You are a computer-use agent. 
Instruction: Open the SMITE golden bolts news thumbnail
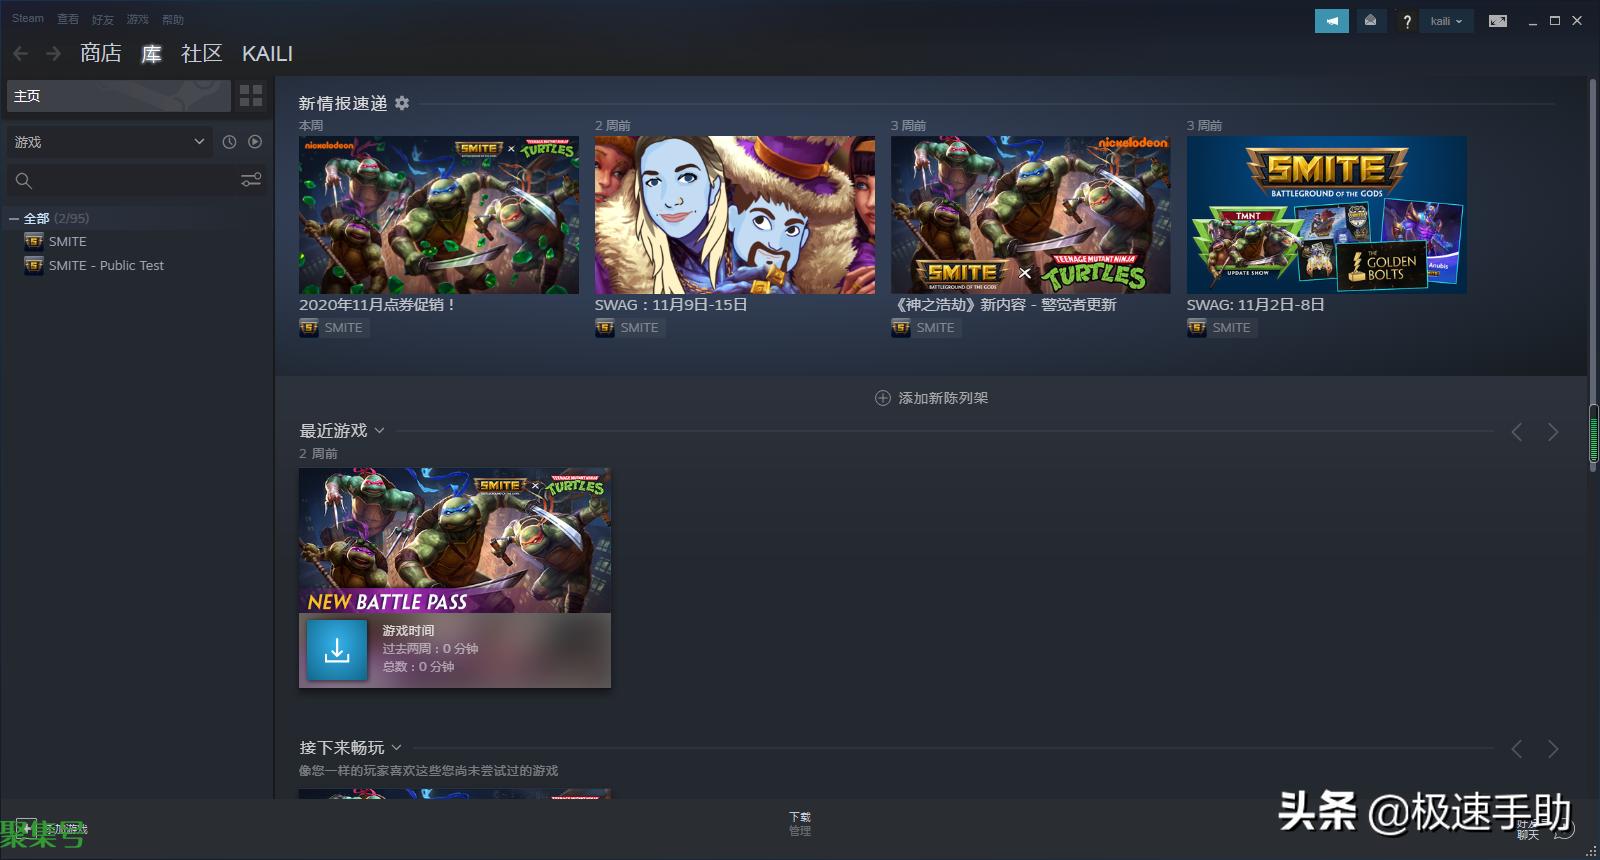(x=1326, y=215)
